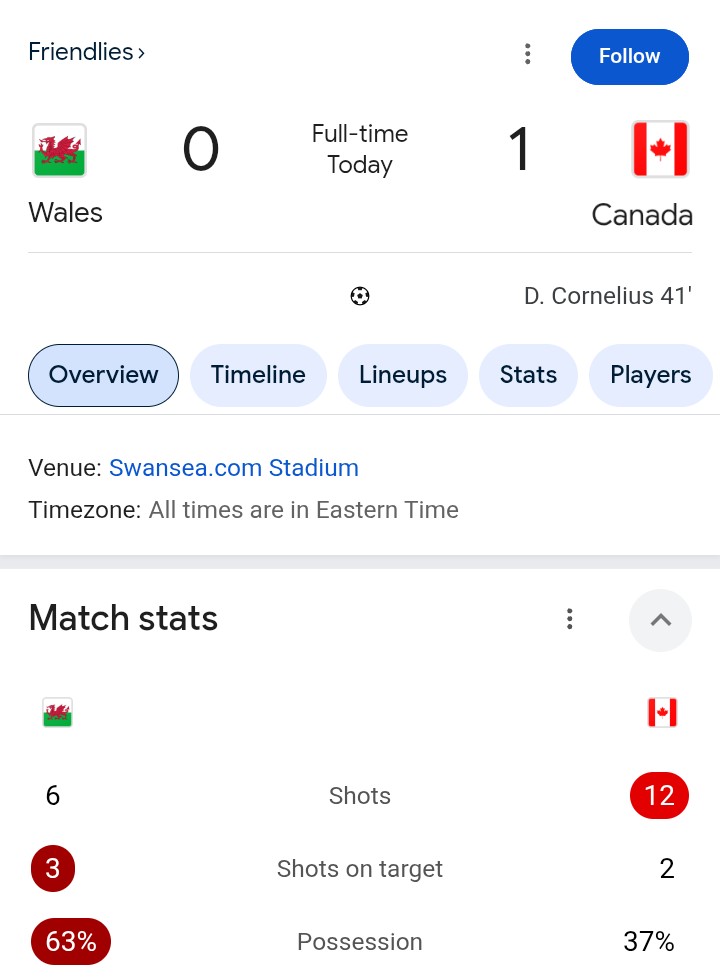720x978 pixels.
Task: Click the soccer ball goal icon
Action: click(360, 296)
